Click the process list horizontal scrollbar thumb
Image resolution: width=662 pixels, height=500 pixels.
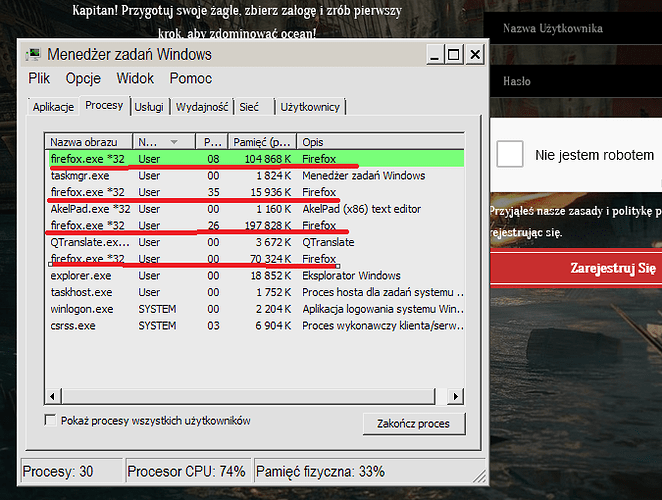[248, 396]
